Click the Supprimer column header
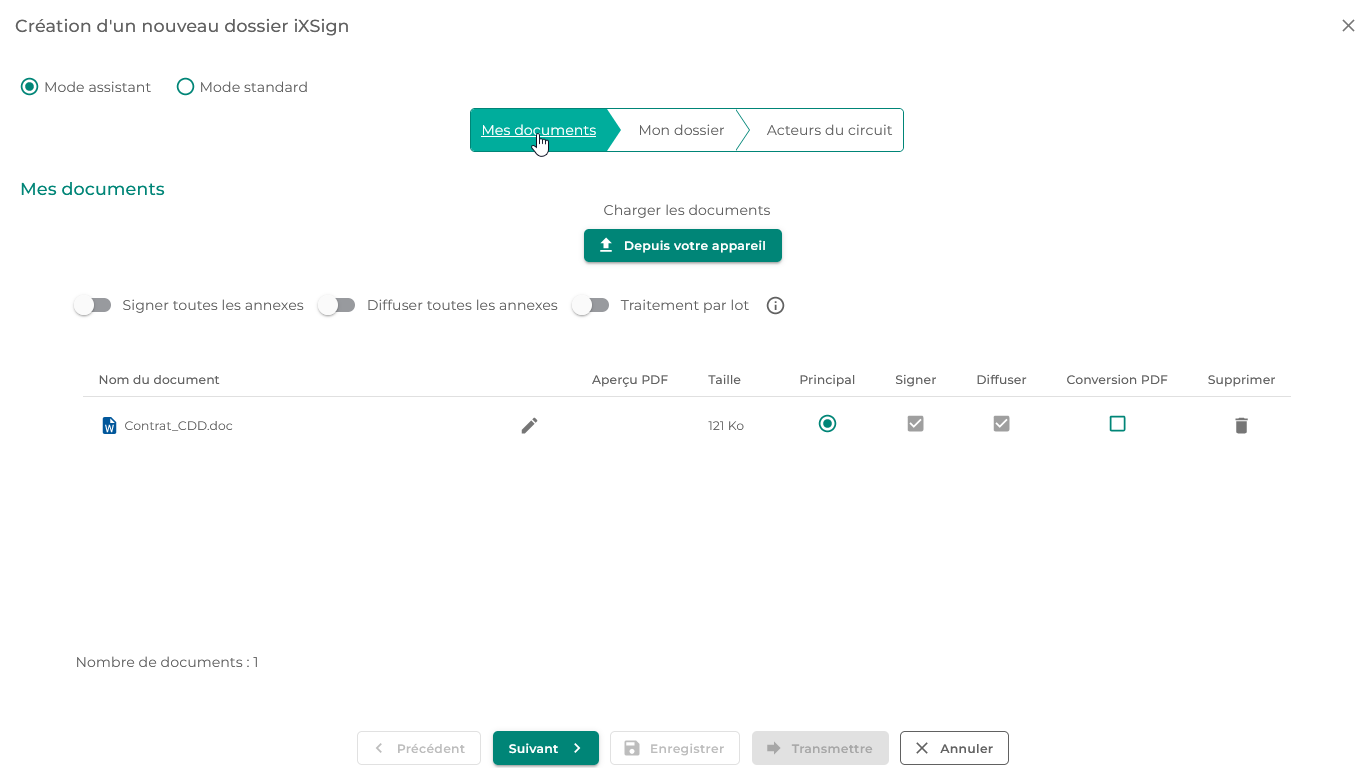The image size is (1370, 768). point(1241,380)
